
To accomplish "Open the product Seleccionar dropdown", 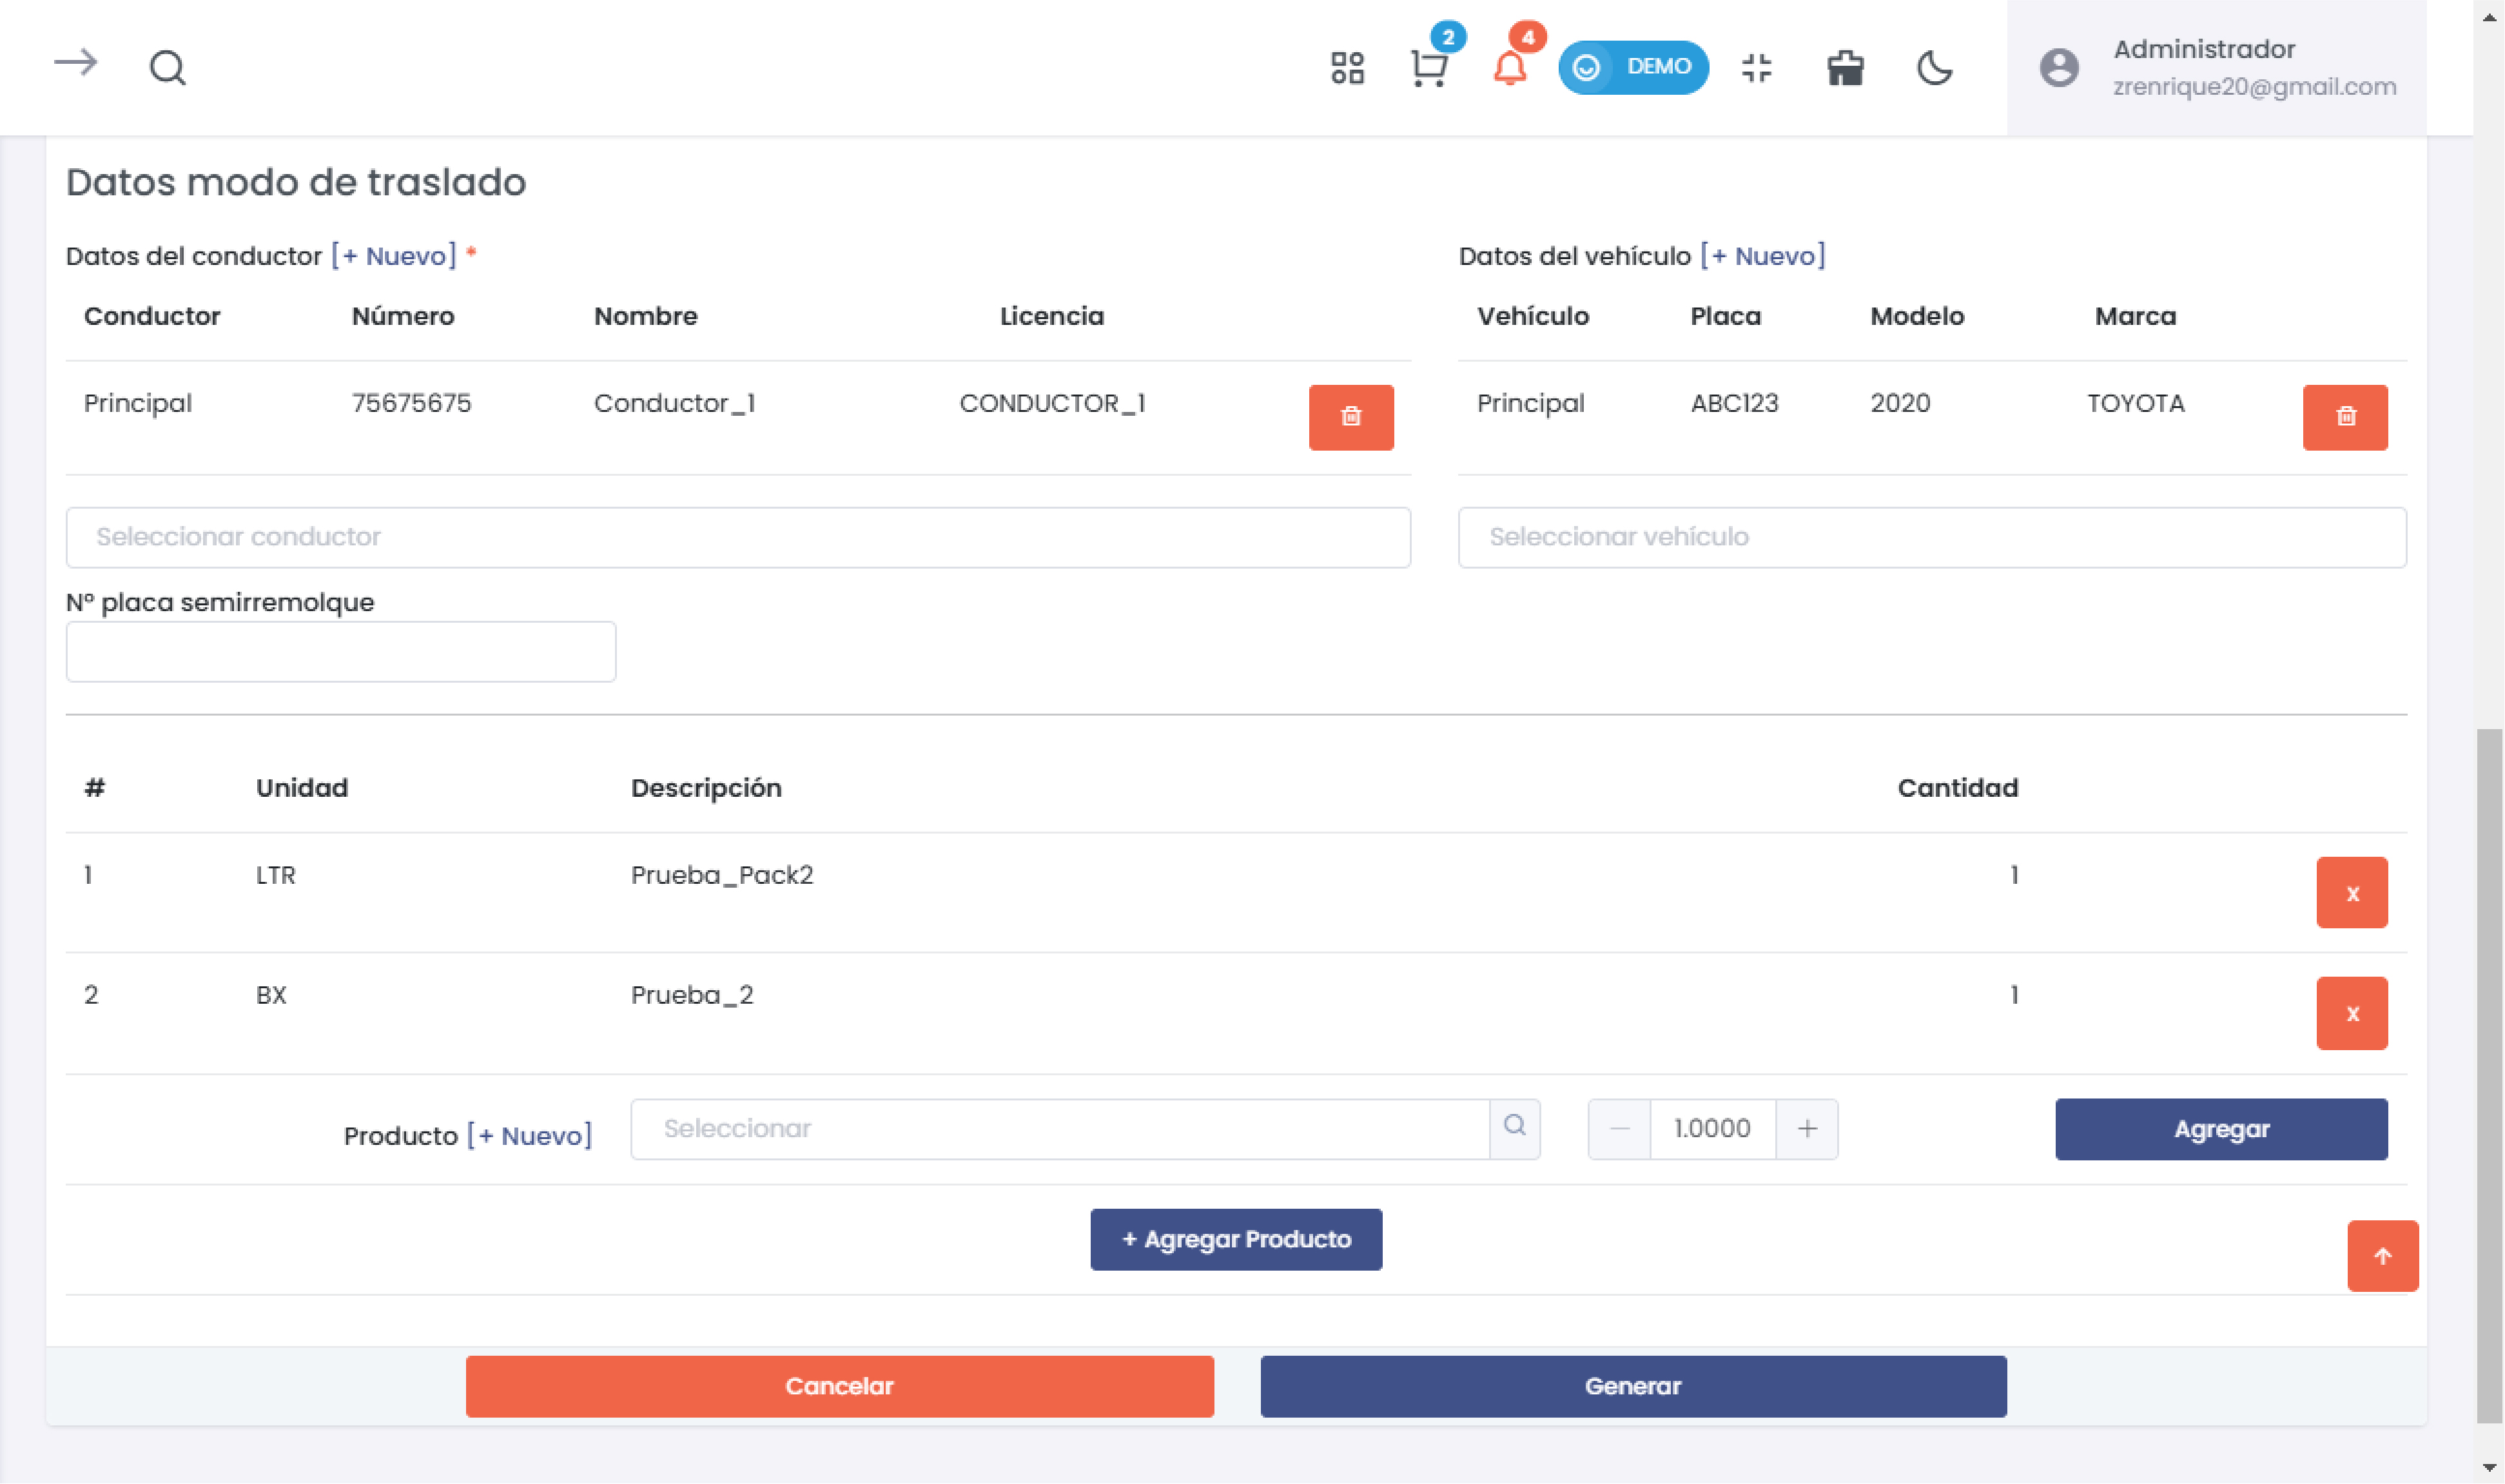I will click(x=1059, y=1129).
